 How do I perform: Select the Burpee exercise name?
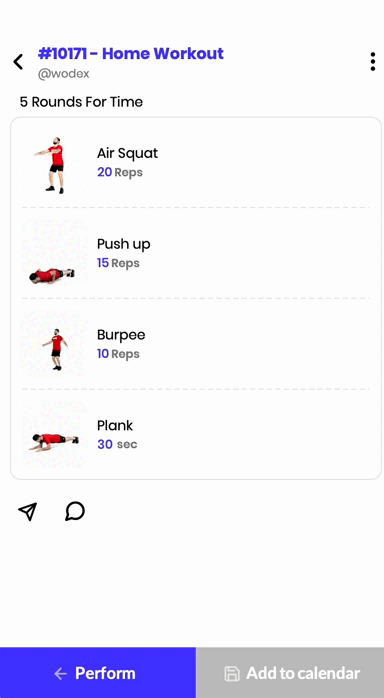point(121,335)
